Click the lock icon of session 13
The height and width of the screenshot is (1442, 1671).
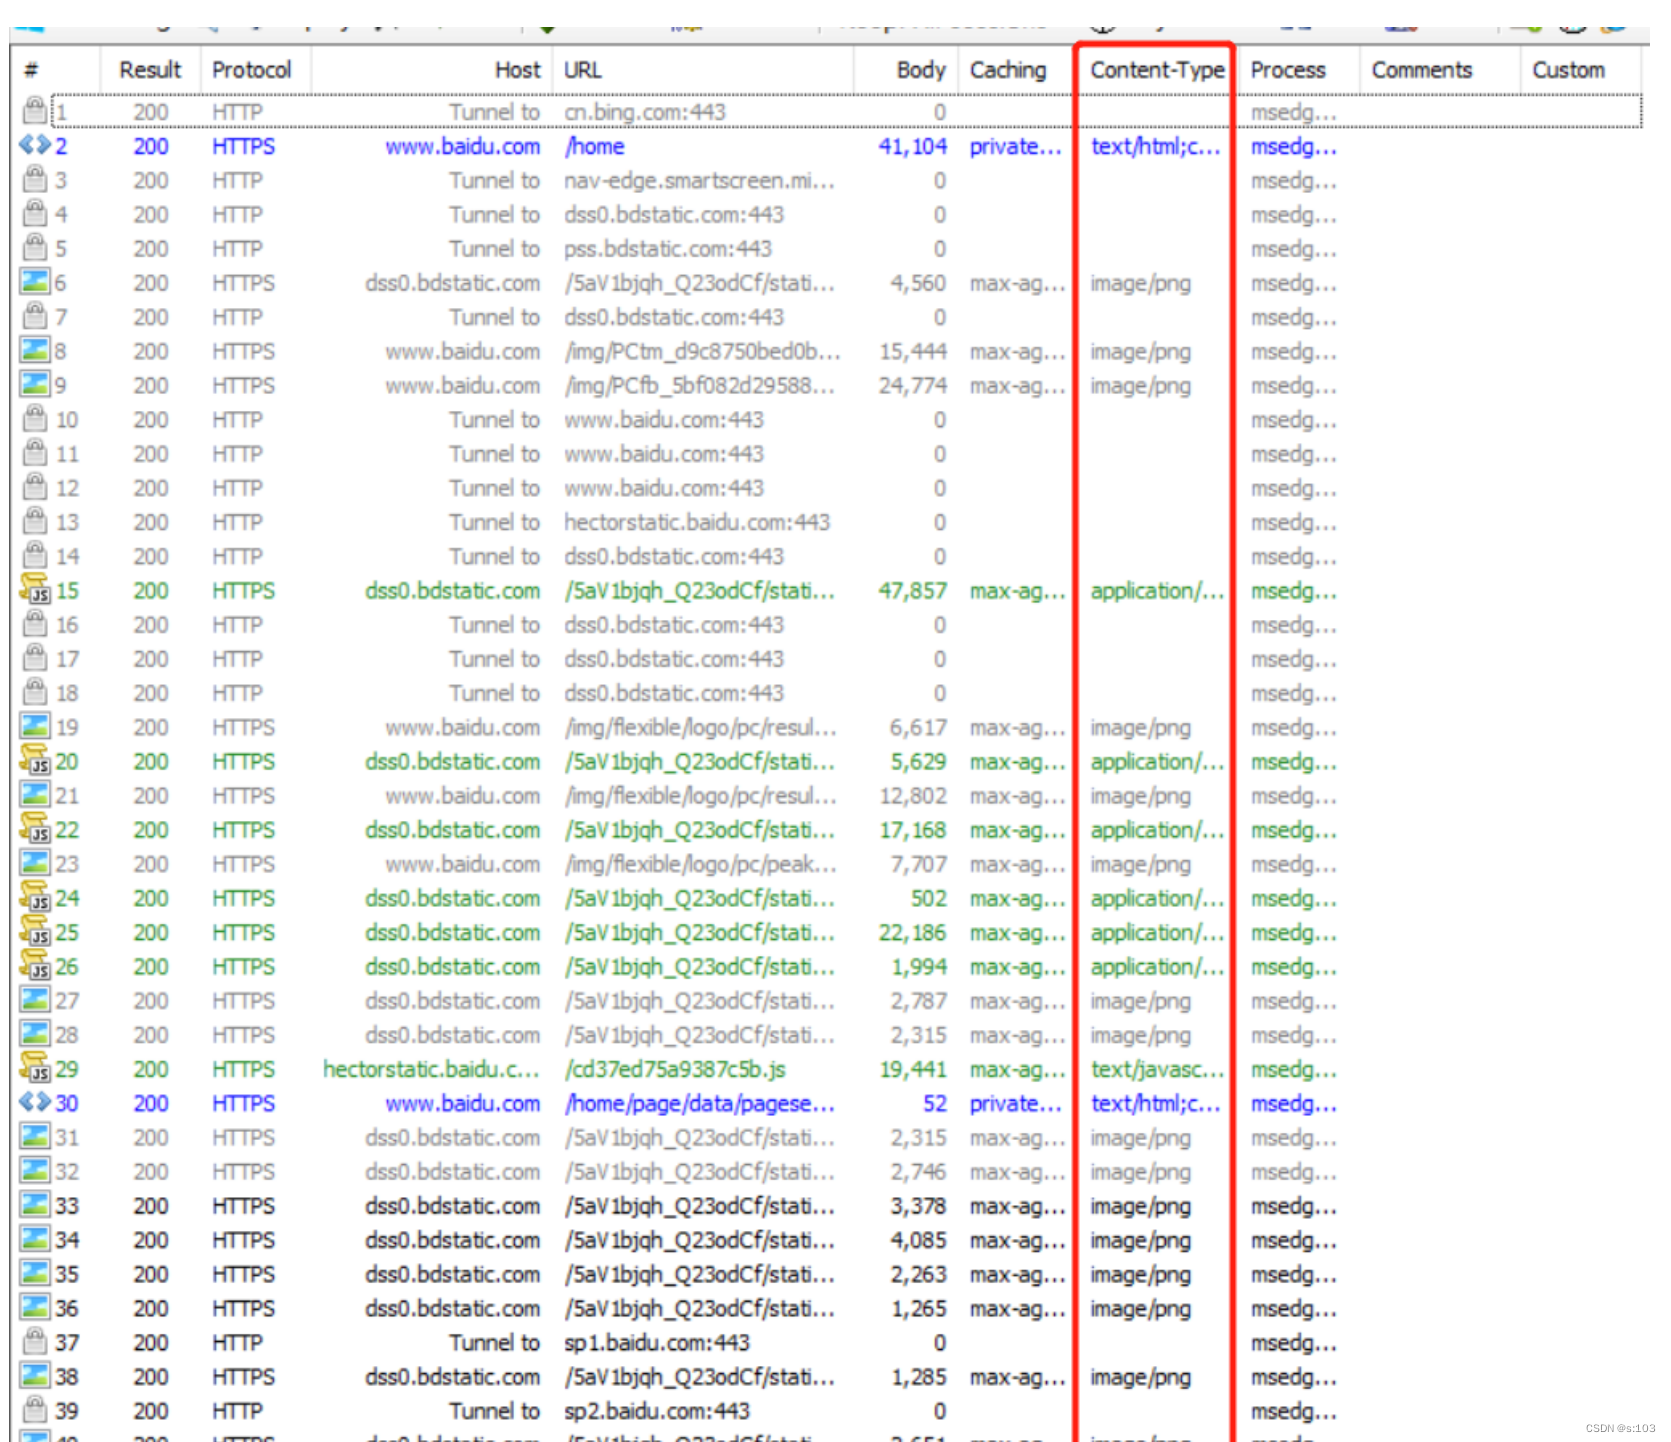(35, 521)
